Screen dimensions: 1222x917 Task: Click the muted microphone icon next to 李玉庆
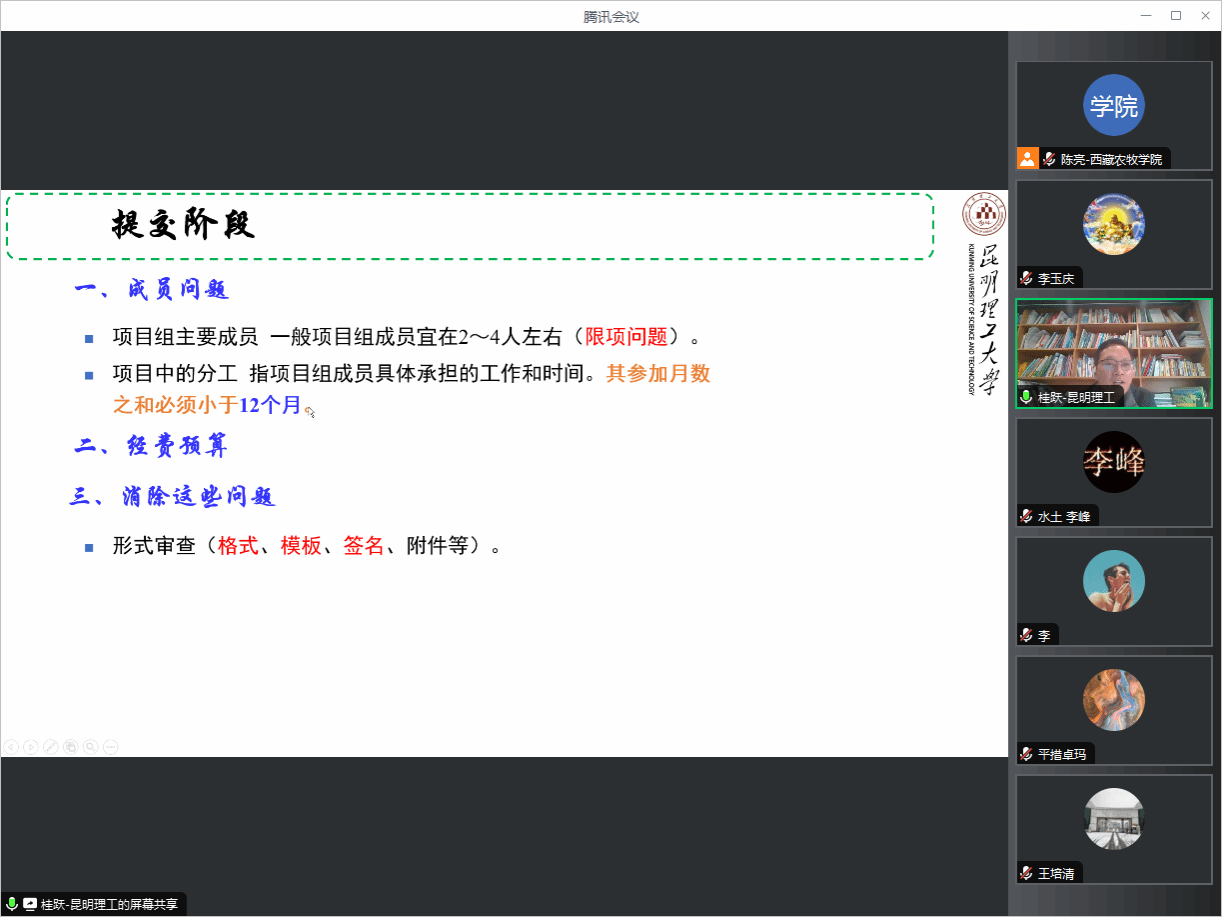point(1027,278)
